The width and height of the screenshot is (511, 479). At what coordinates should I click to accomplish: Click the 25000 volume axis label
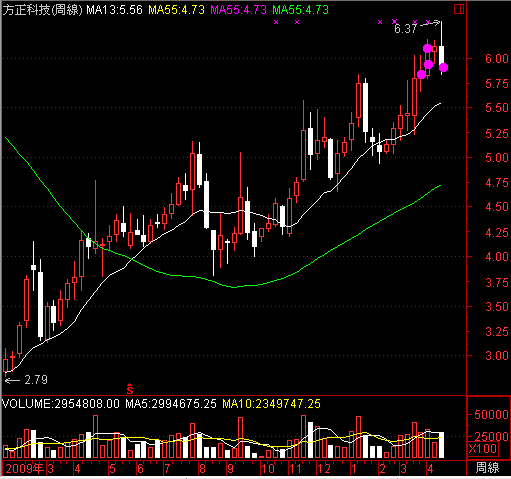(491, 436)
